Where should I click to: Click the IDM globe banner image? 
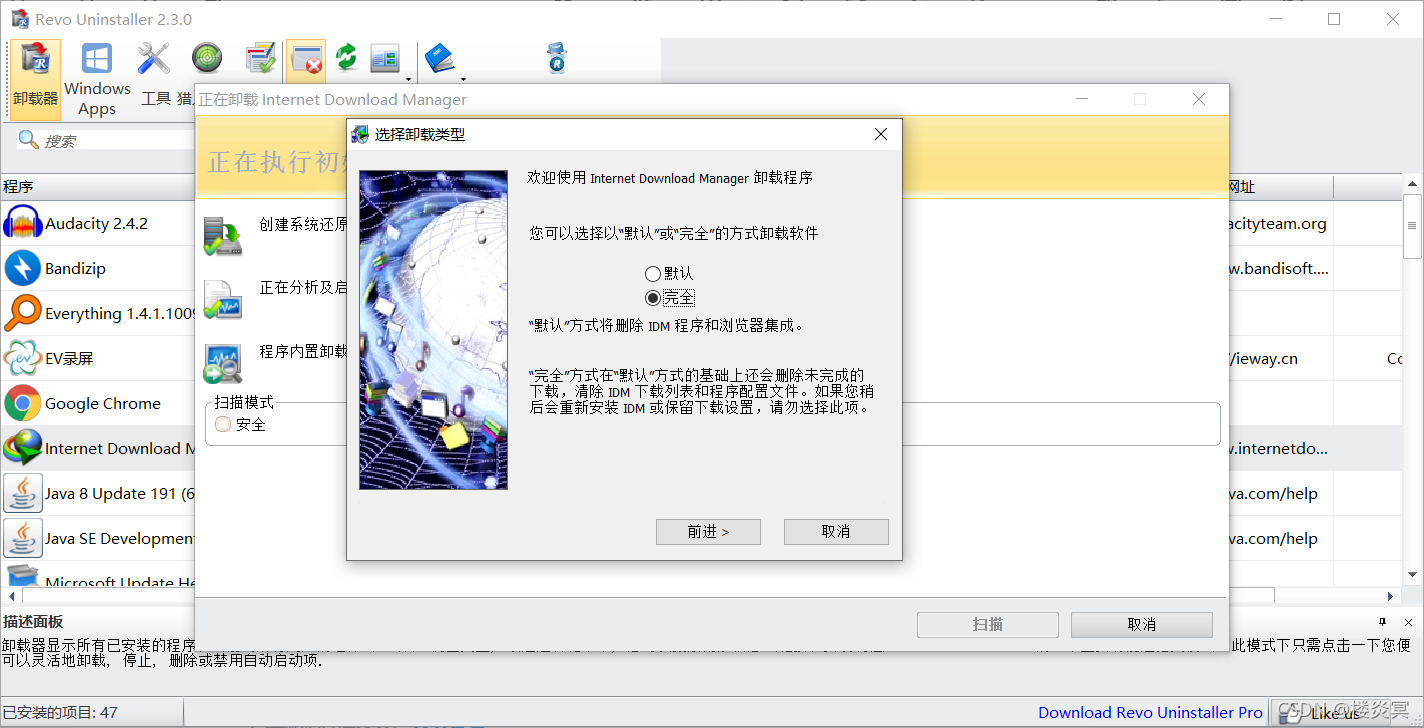tap(433, 330)
